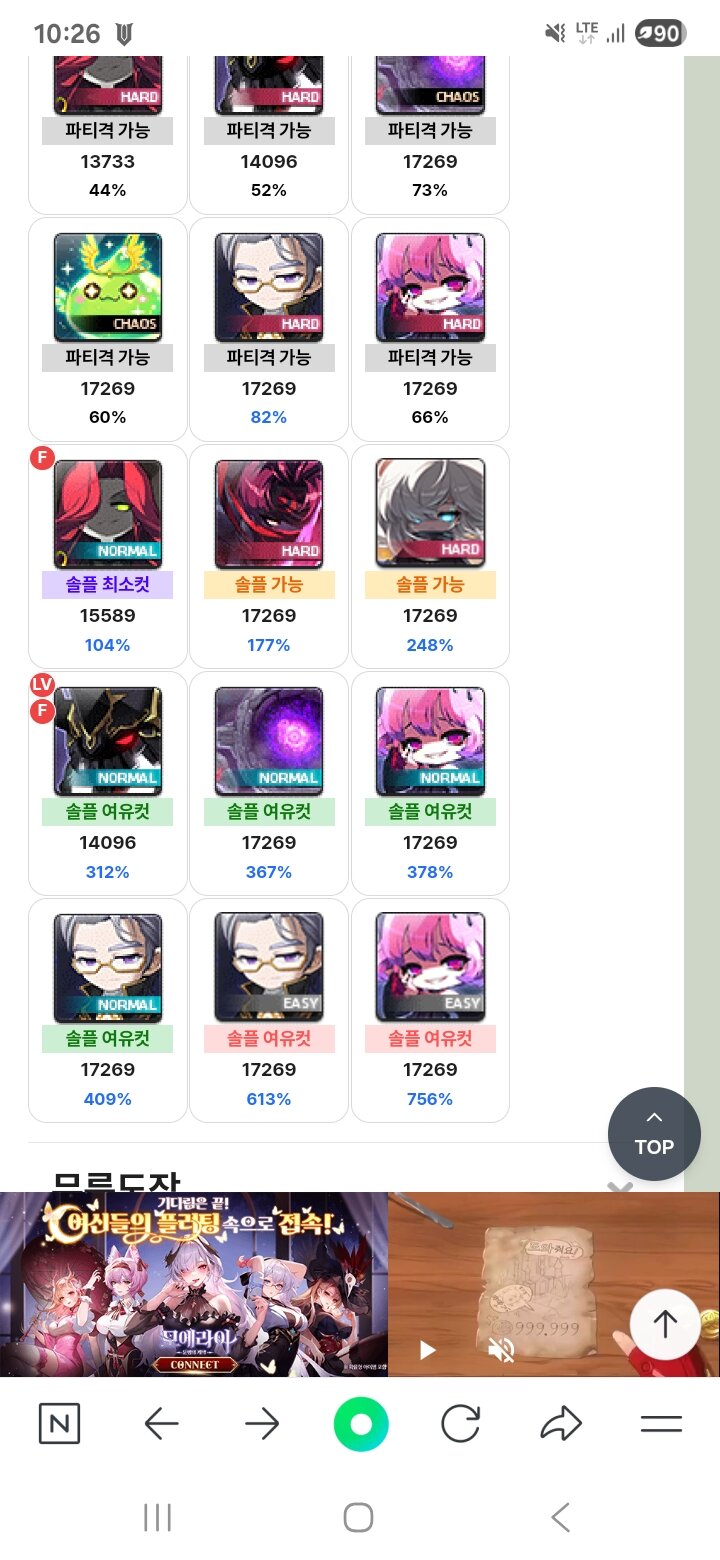
Task: Tap the Android home button
Action: pos(358,1517)
